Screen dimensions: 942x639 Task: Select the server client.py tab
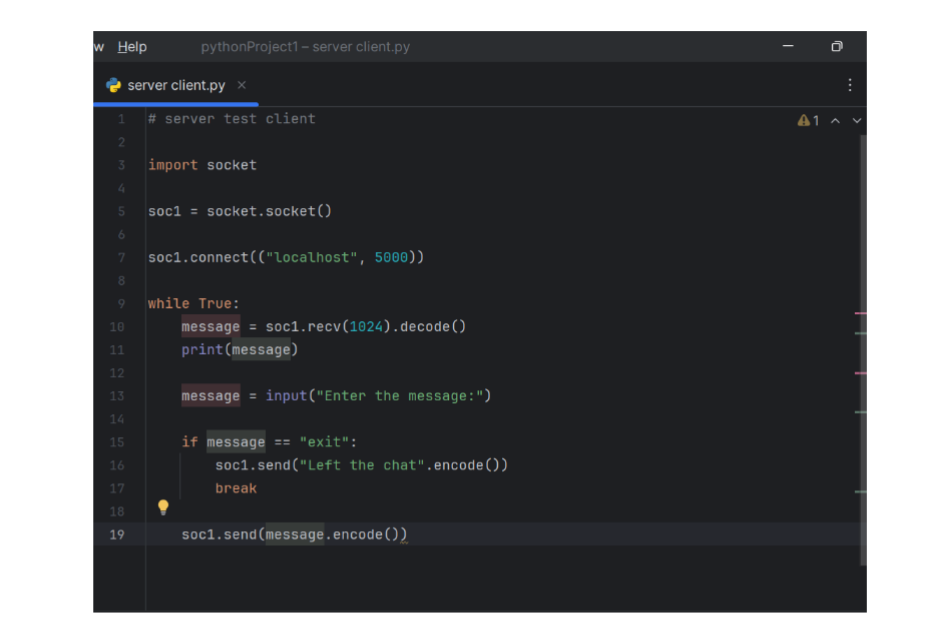tap(175, 85)
